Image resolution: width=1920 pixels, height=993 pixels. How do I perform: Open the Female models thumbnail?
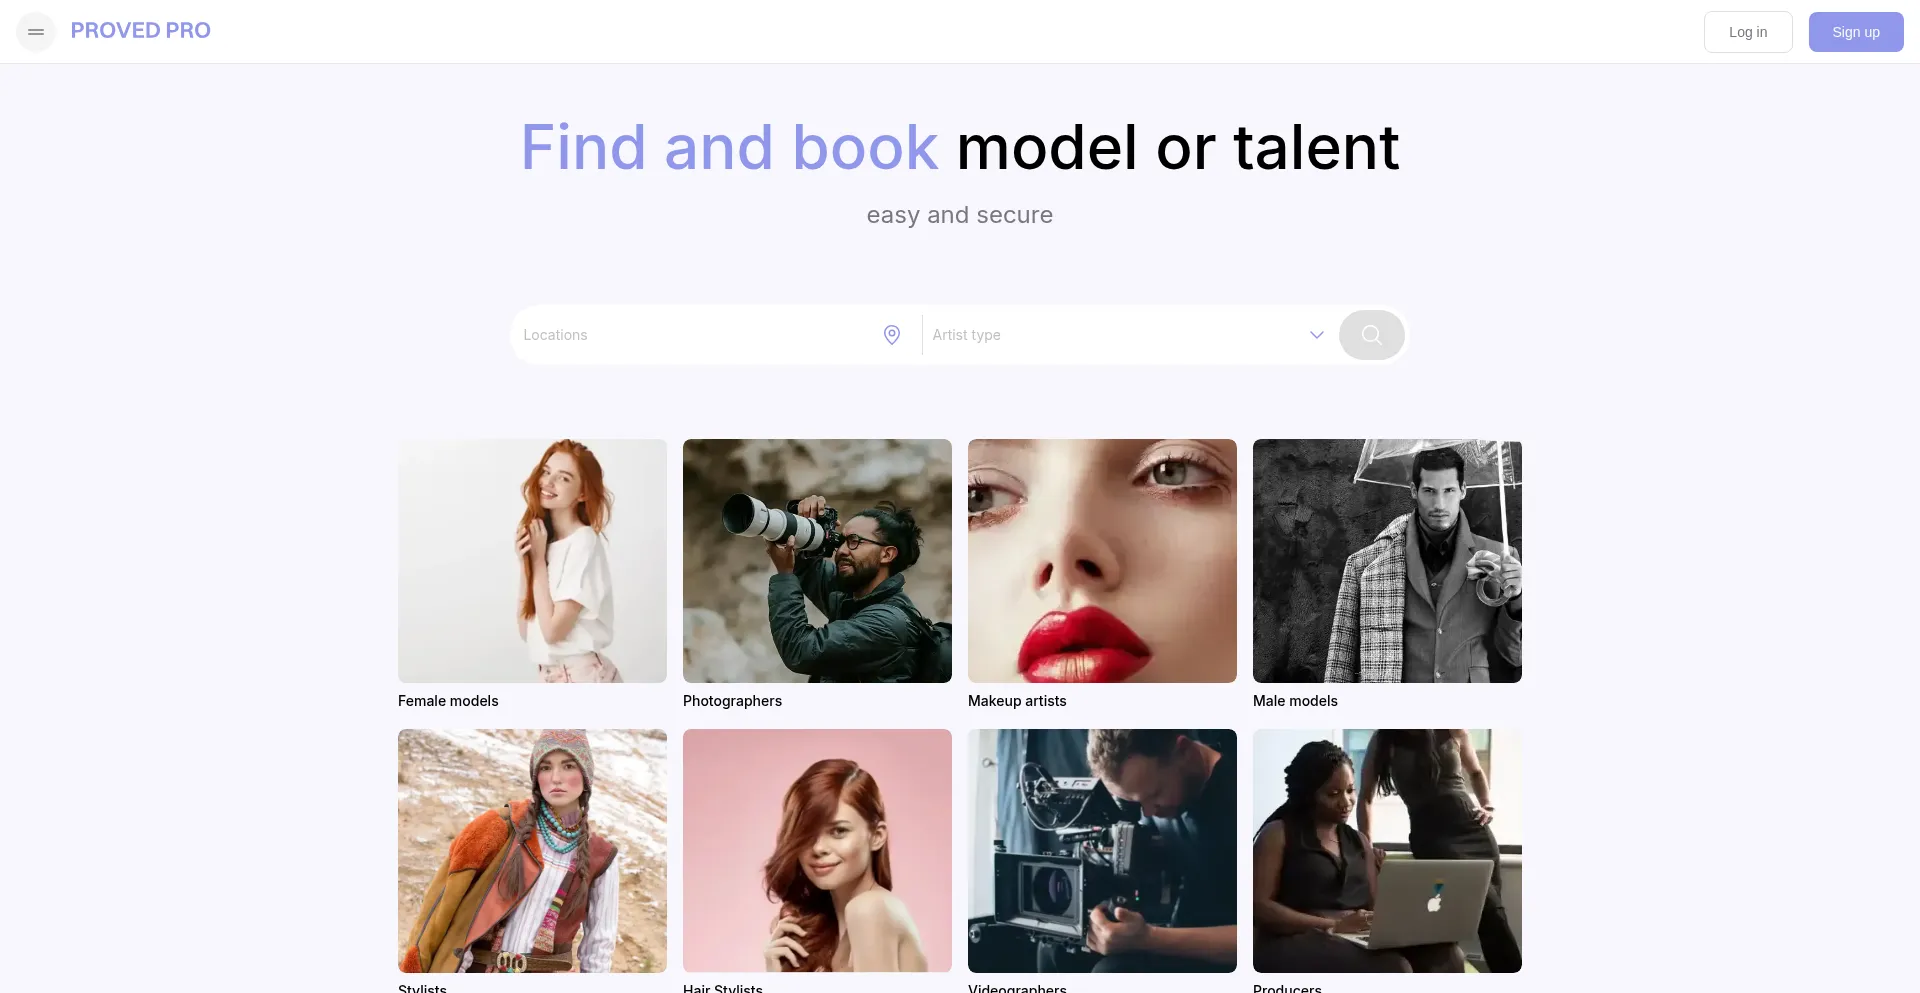532,561
